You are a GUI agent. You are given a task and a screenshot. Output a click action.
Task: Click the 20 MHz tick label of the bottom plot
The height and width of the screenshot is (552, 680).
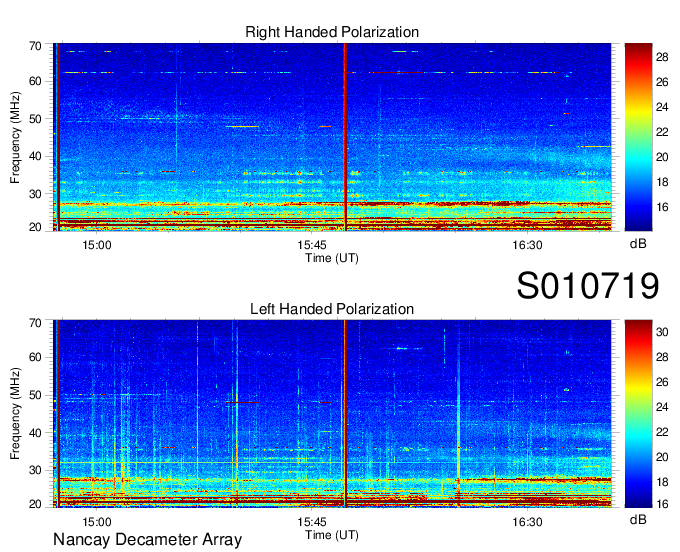(x=35, y=504)
